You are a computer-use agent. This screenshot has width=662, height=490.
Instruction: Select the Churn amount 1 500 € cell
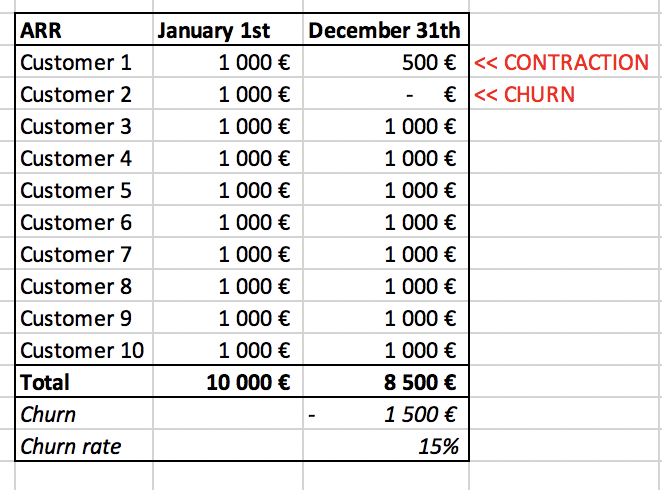386,414
